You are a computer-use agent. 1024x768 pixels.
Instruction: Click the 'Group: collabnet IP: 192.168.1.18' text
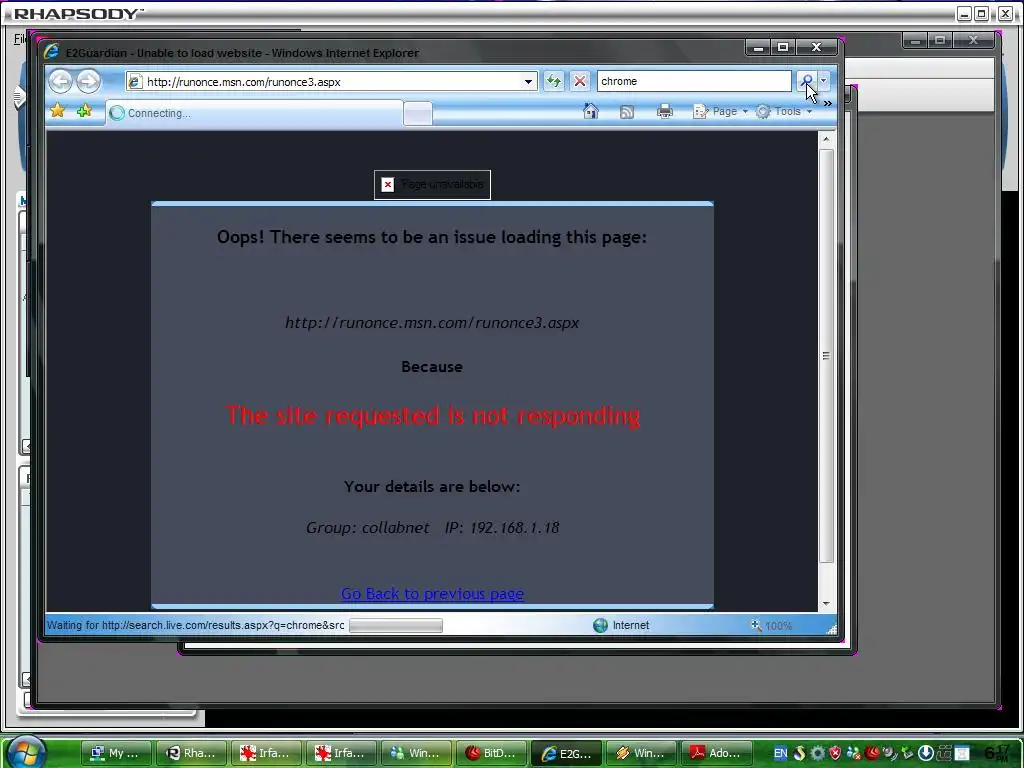tap(432, 528)
